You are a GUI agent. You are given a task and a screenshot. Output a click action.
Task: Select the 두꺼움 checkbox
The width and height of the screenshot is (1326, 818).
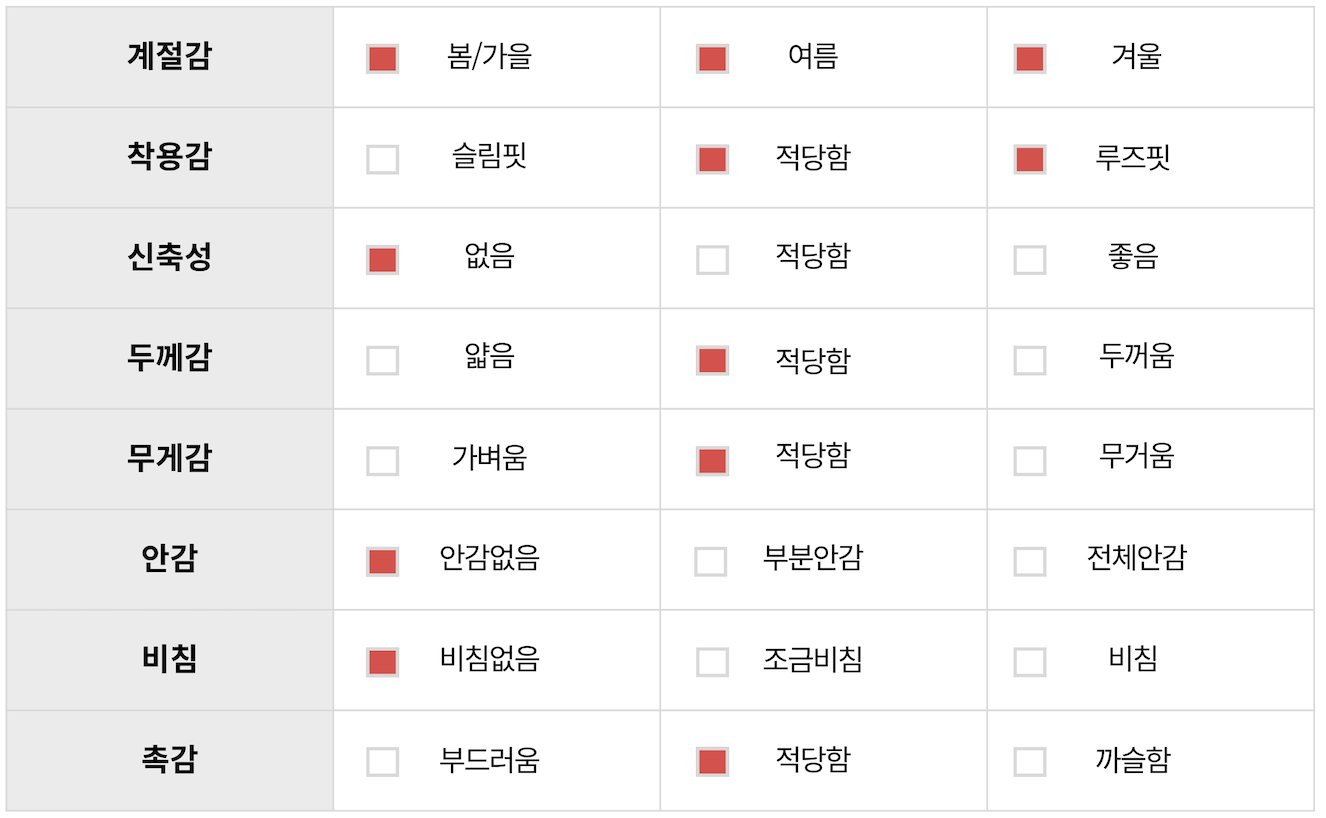pyautogui.click(x=1029, y=360)
